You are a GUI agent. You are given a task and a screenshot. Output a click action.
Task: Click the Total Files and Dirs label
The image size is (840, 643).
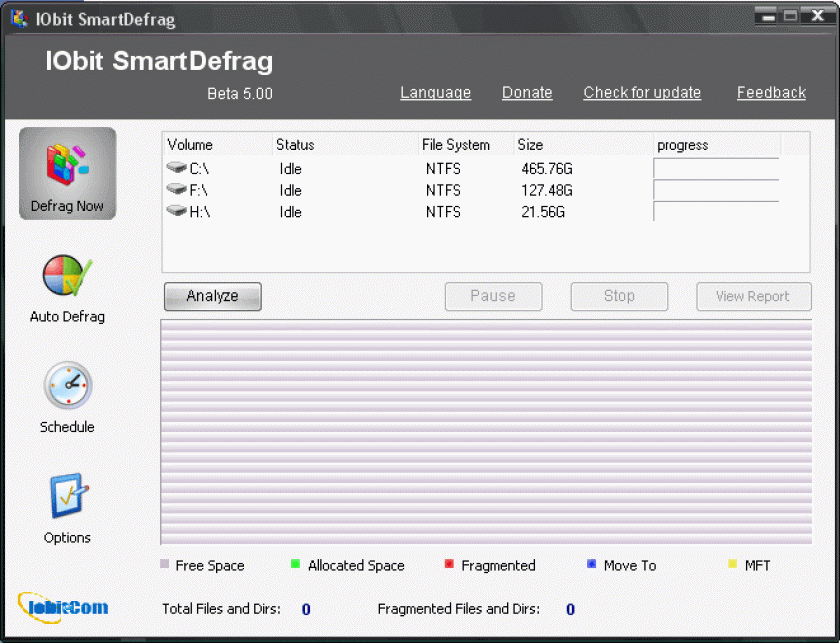221,609
